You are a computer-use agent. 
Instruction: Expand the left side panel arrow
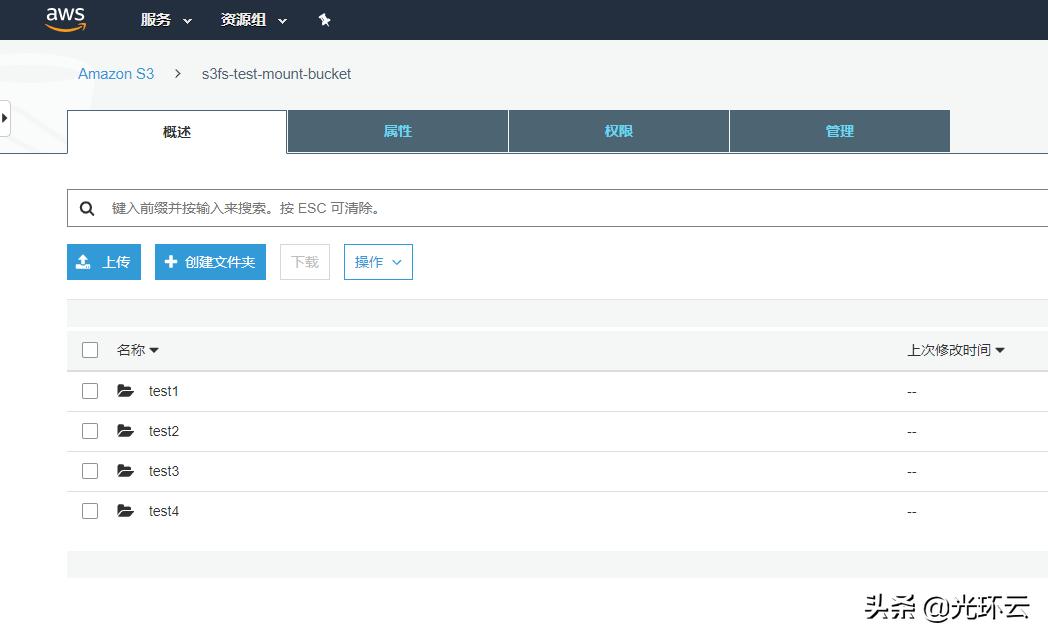5,117
